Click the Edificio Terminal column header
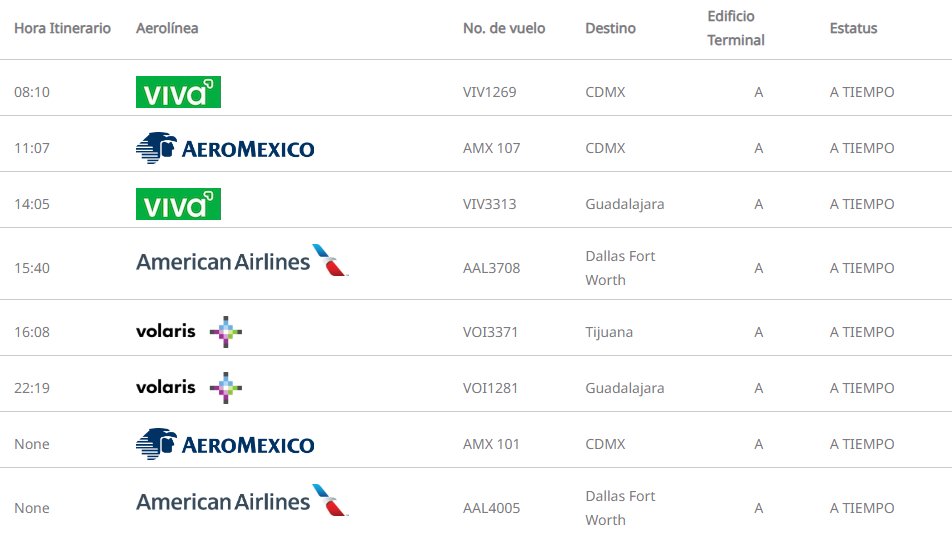This screenshot has height=534, width=952. click(736, 28)
